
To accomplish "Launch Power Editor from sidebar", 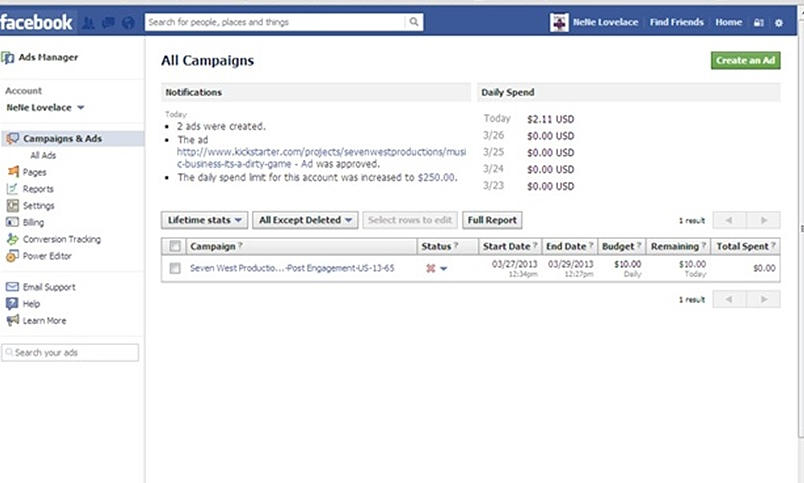I will coord(47,256).
